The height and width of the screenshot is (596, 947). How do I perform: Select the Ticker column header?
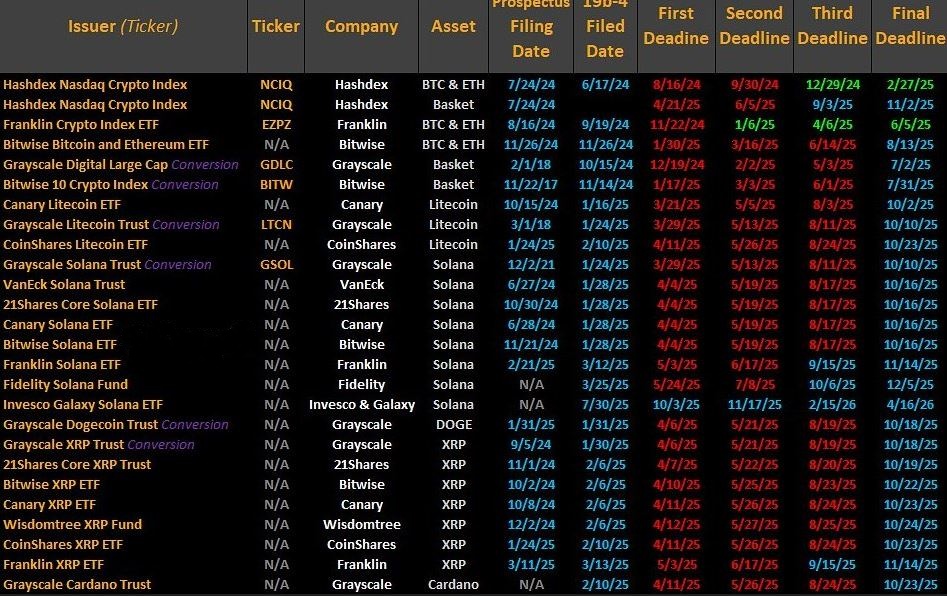point(276,27)
